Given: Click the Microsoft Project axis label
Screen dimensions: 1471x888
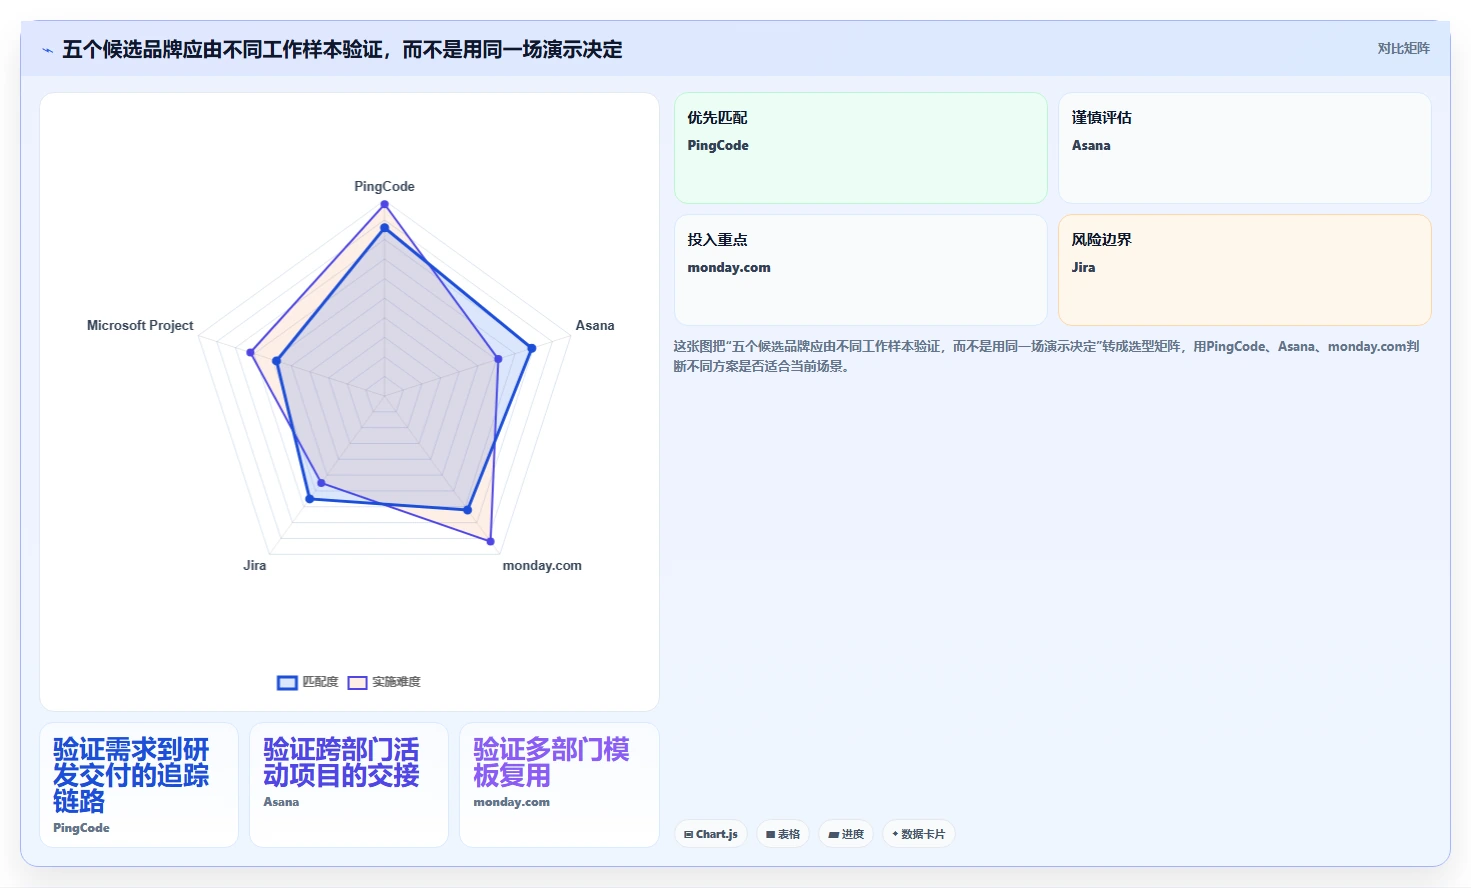Looking at the screenshot, I should (x=140, y=325).
